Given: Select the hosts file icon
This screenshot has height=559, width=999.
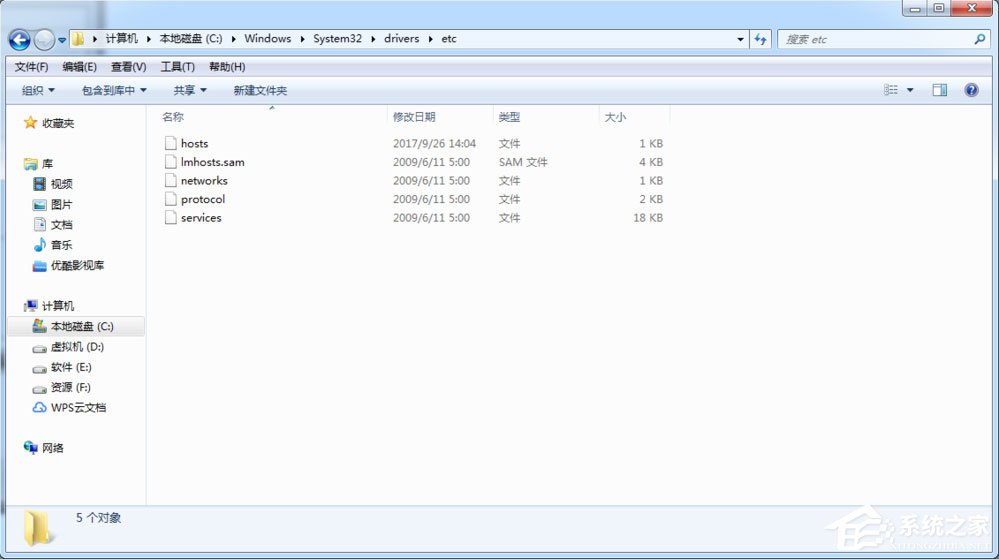Looking at the screenshot, I should (170, 144).
